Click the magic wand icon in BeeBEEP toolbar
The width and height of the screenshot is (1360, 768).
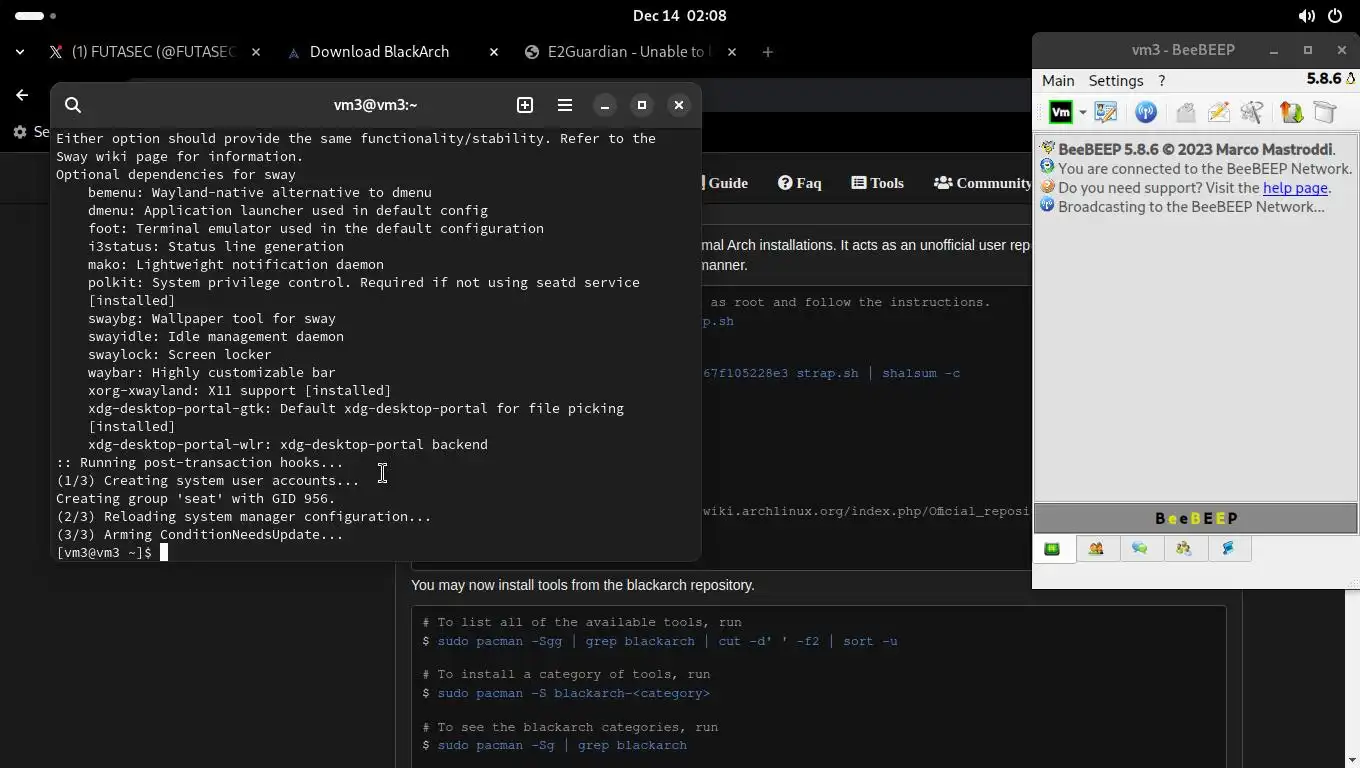[1252, 113]
